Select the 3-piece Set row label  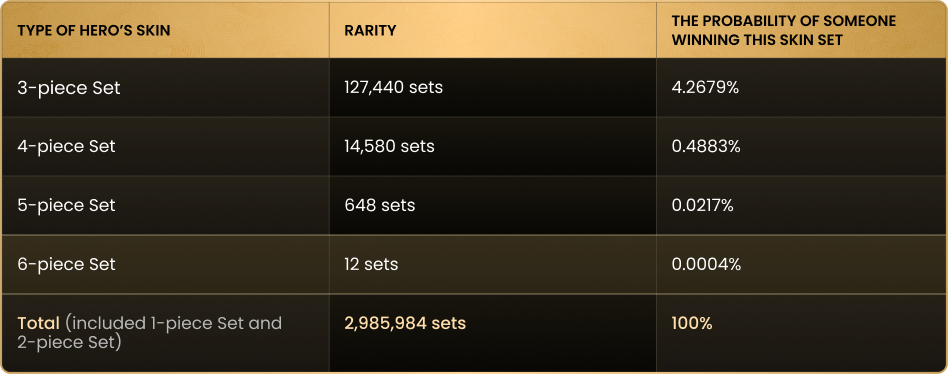tap(69, 88)
